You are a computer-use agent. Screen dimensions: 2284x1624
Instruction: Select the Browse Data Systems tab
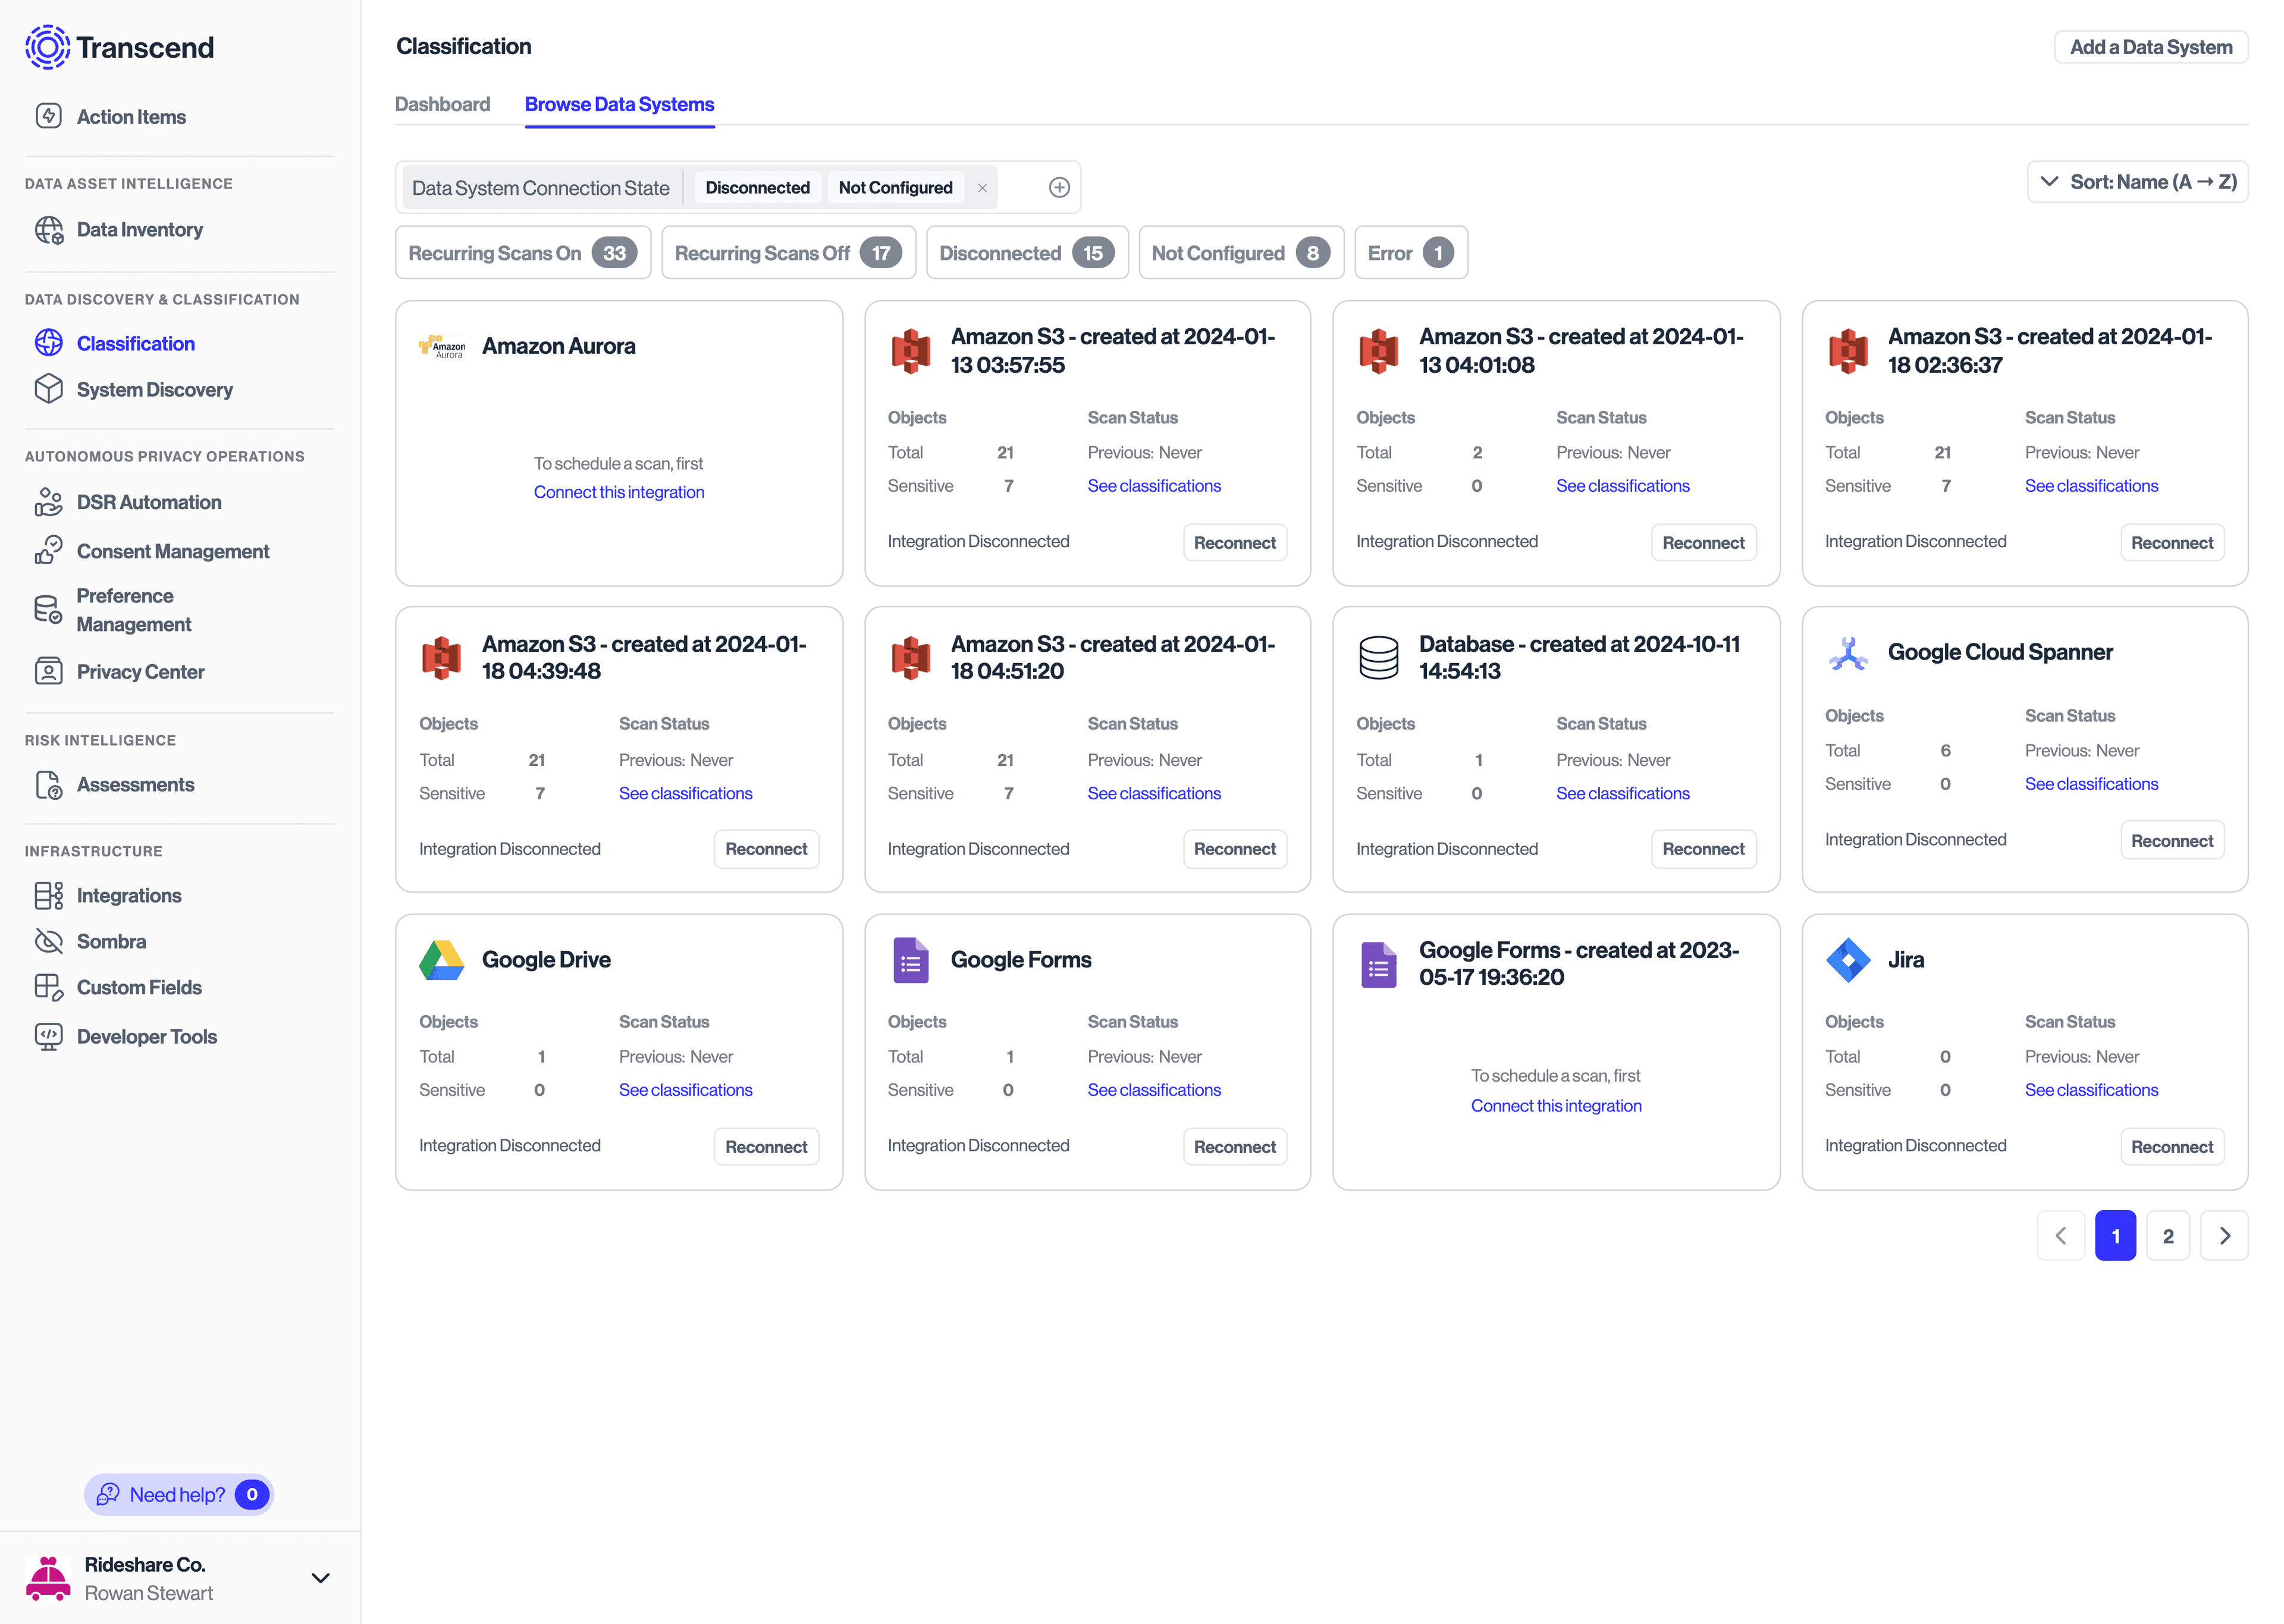point(620,104)
